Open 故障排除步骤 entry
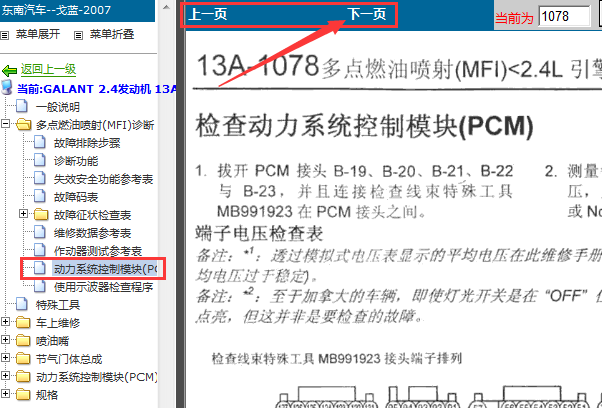This screenshot has height=408, width=602. pyautogui.click(x=87, y=143)
